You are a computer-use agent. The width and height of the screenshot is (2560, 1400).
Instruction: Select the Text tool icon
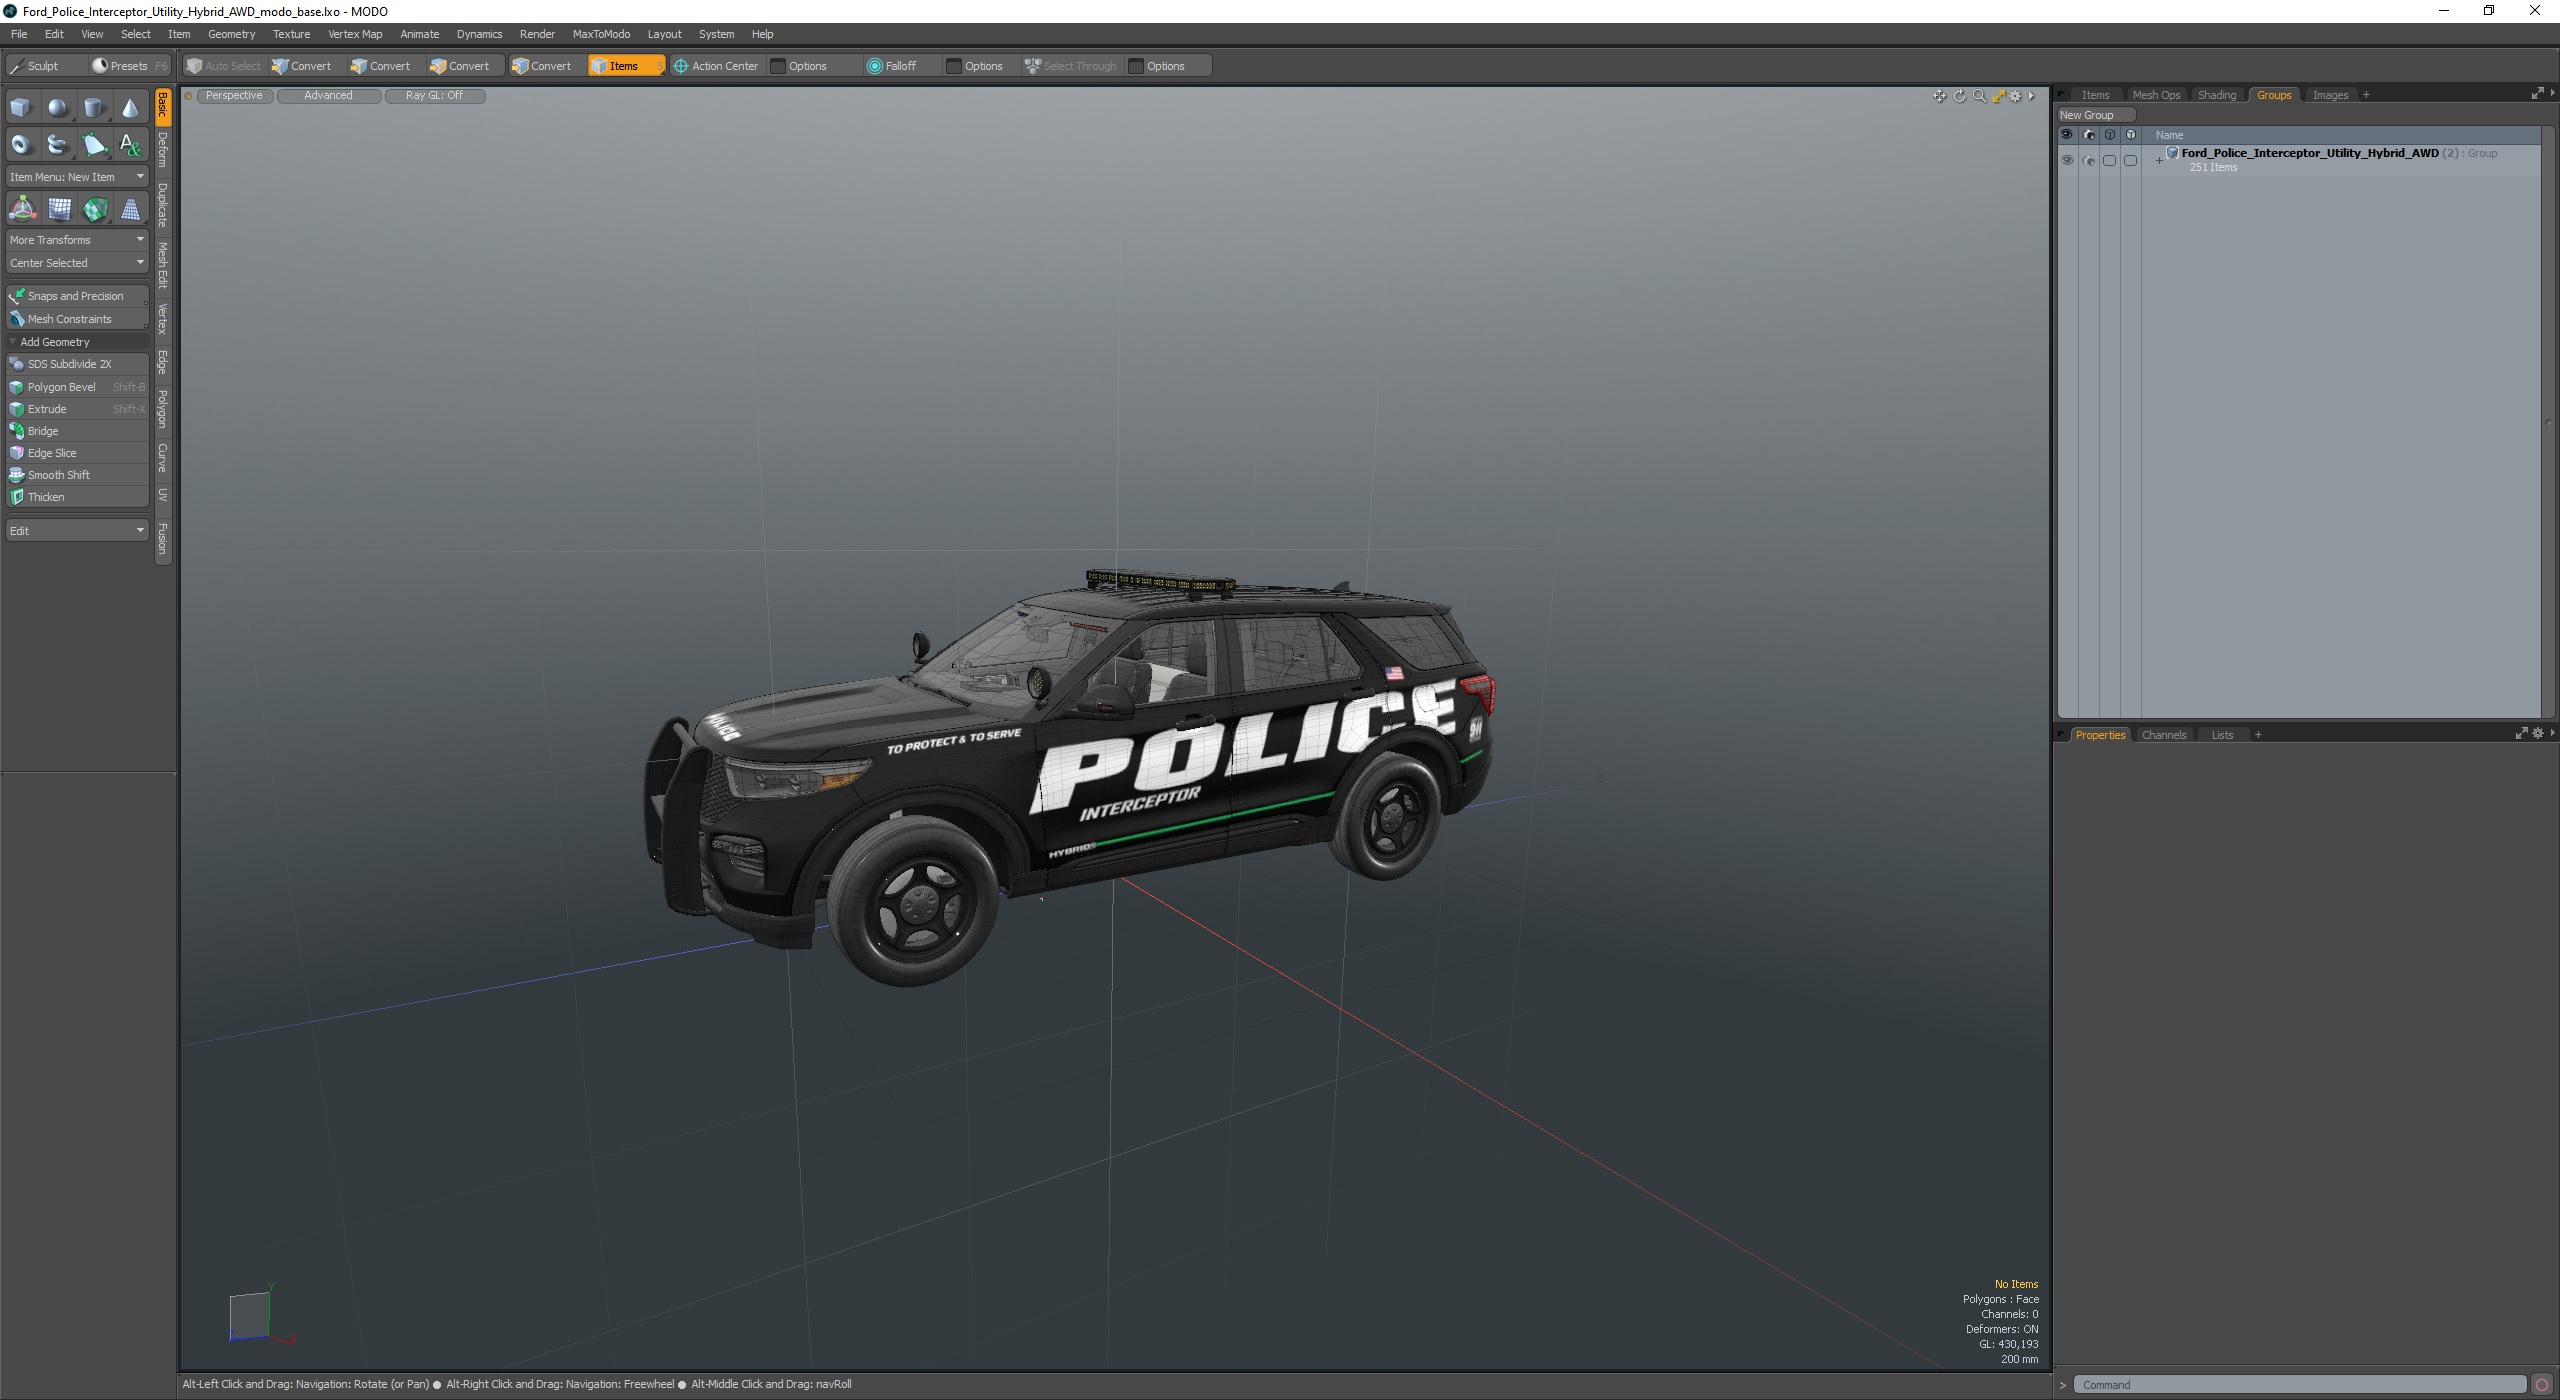[130, 145]
